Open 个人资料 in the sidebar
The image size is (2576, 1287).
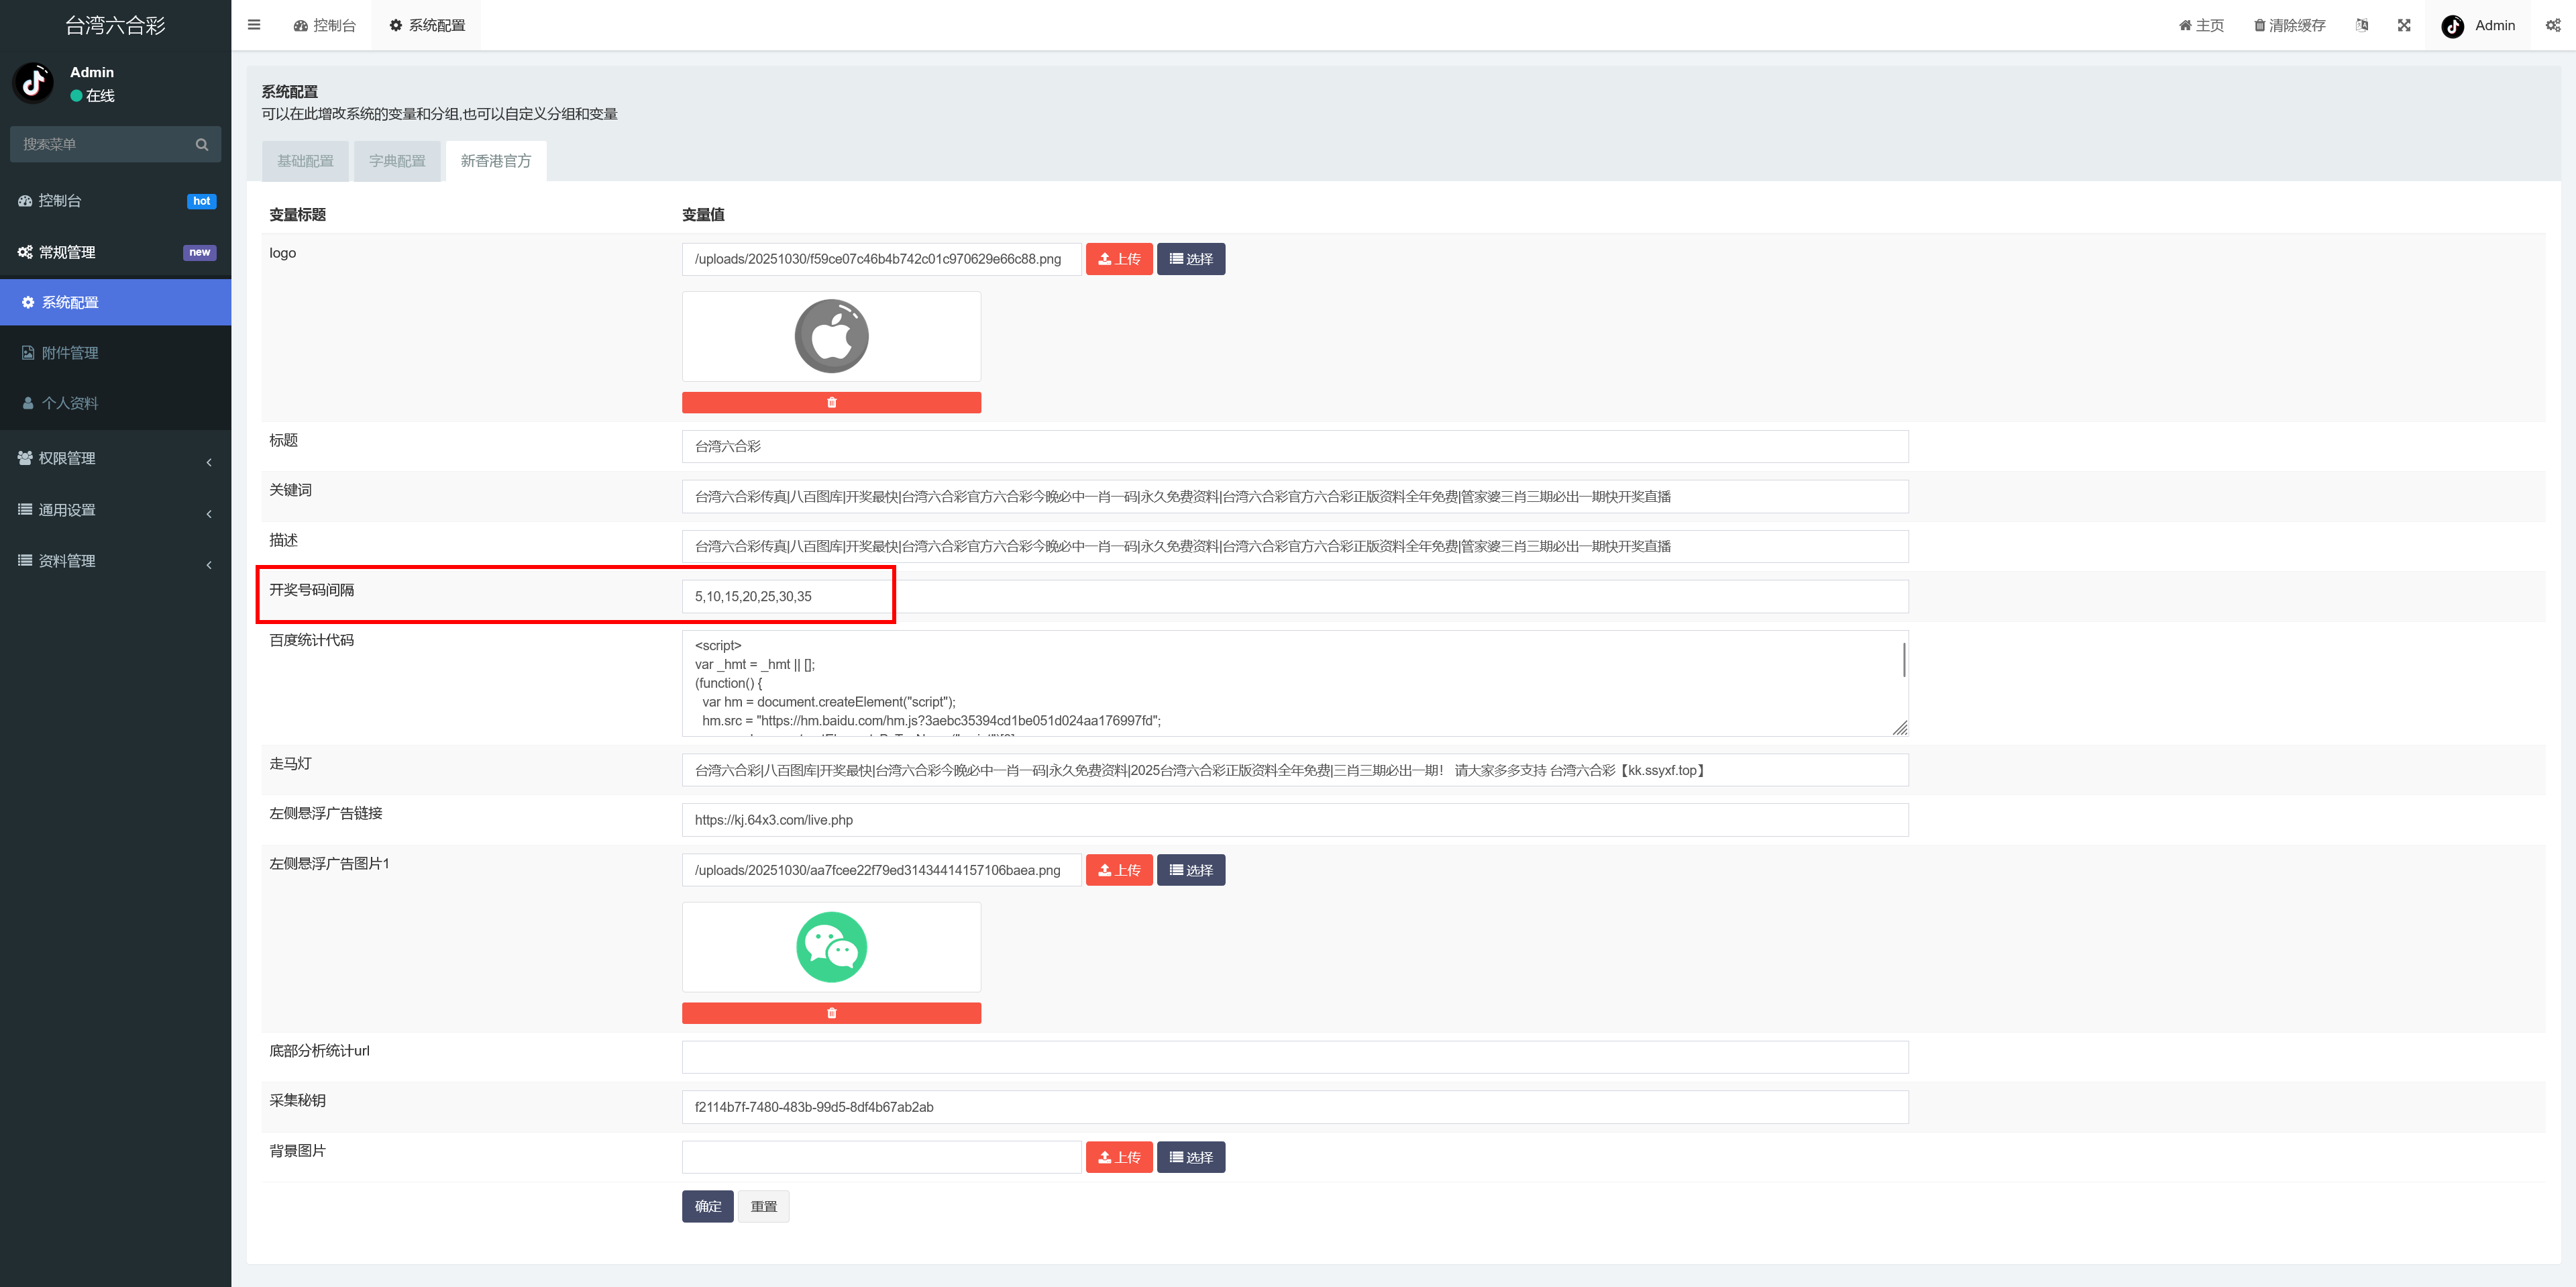click(x=116, y=403)
